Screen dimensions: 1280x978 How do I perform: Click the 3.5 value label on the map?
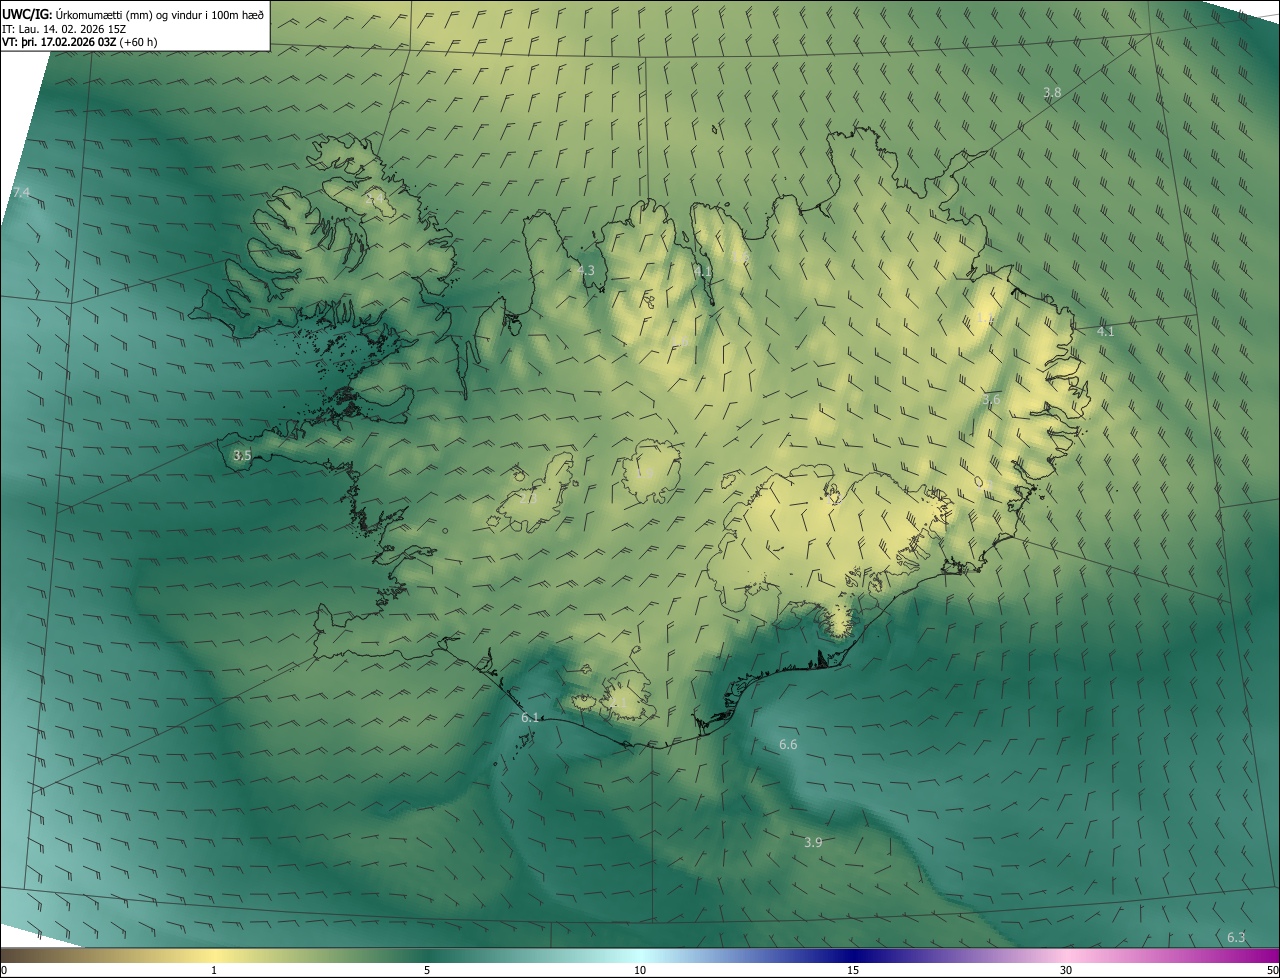click(242, 455)
